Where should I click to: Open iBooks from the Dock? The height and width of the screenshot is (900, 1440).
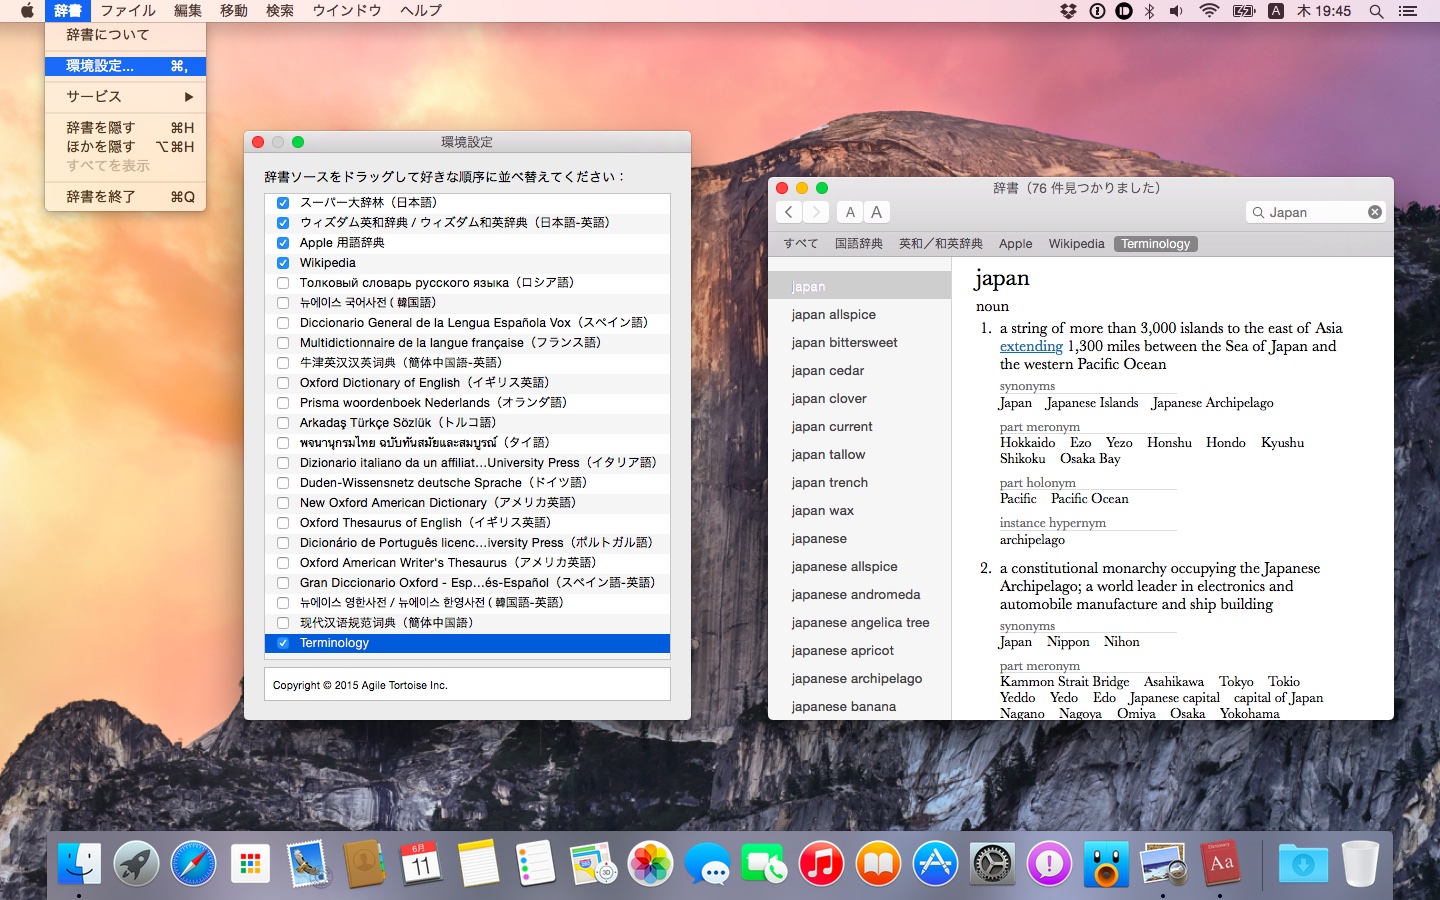pos(878,863)
